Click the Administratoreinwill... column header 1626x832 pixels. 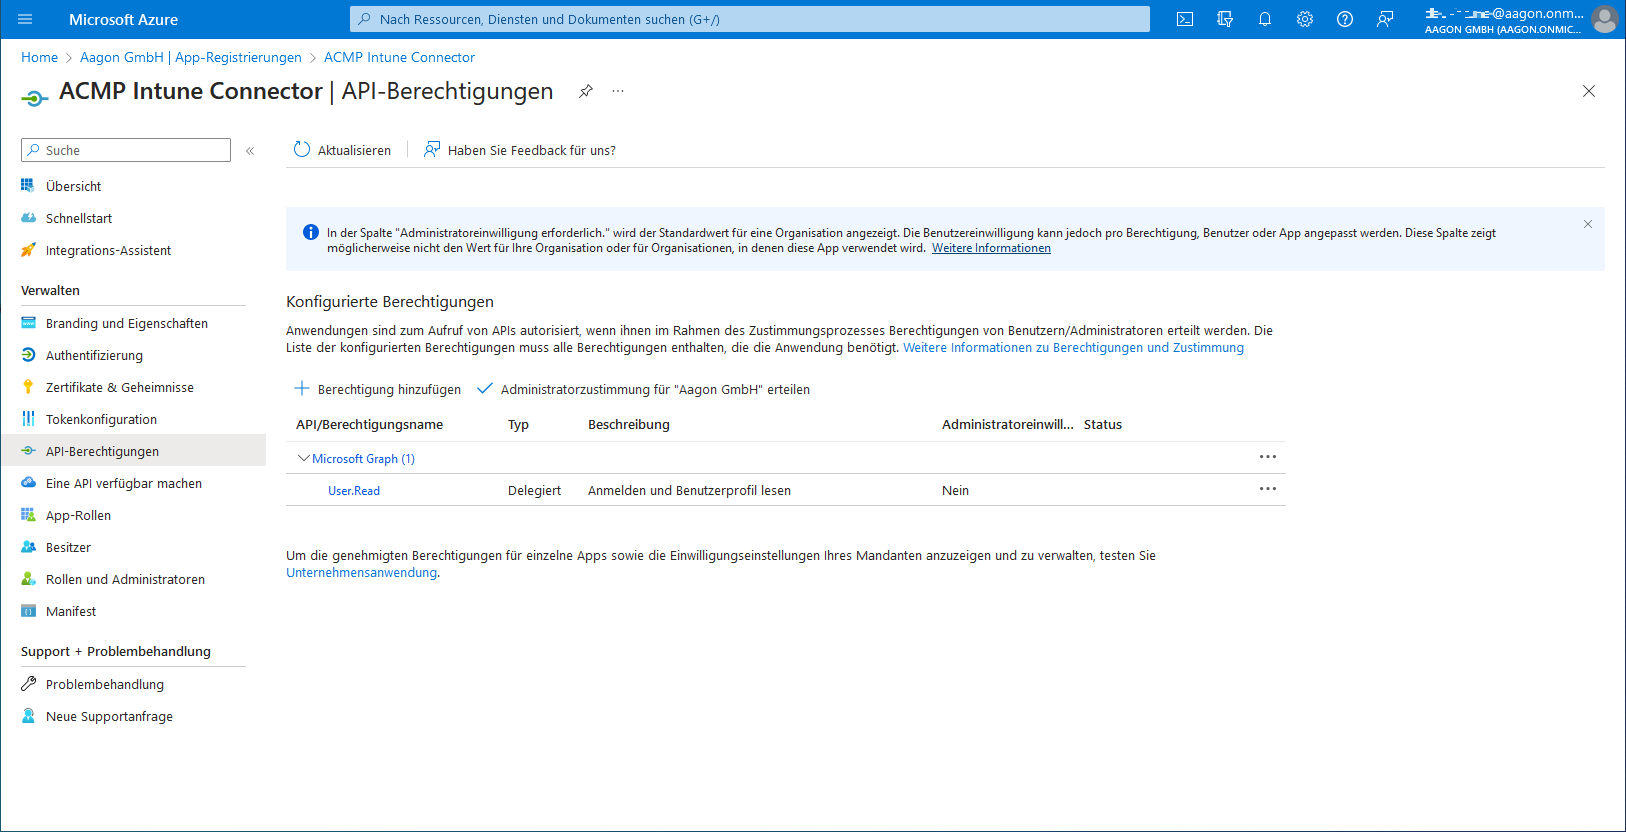(1007, 424)
